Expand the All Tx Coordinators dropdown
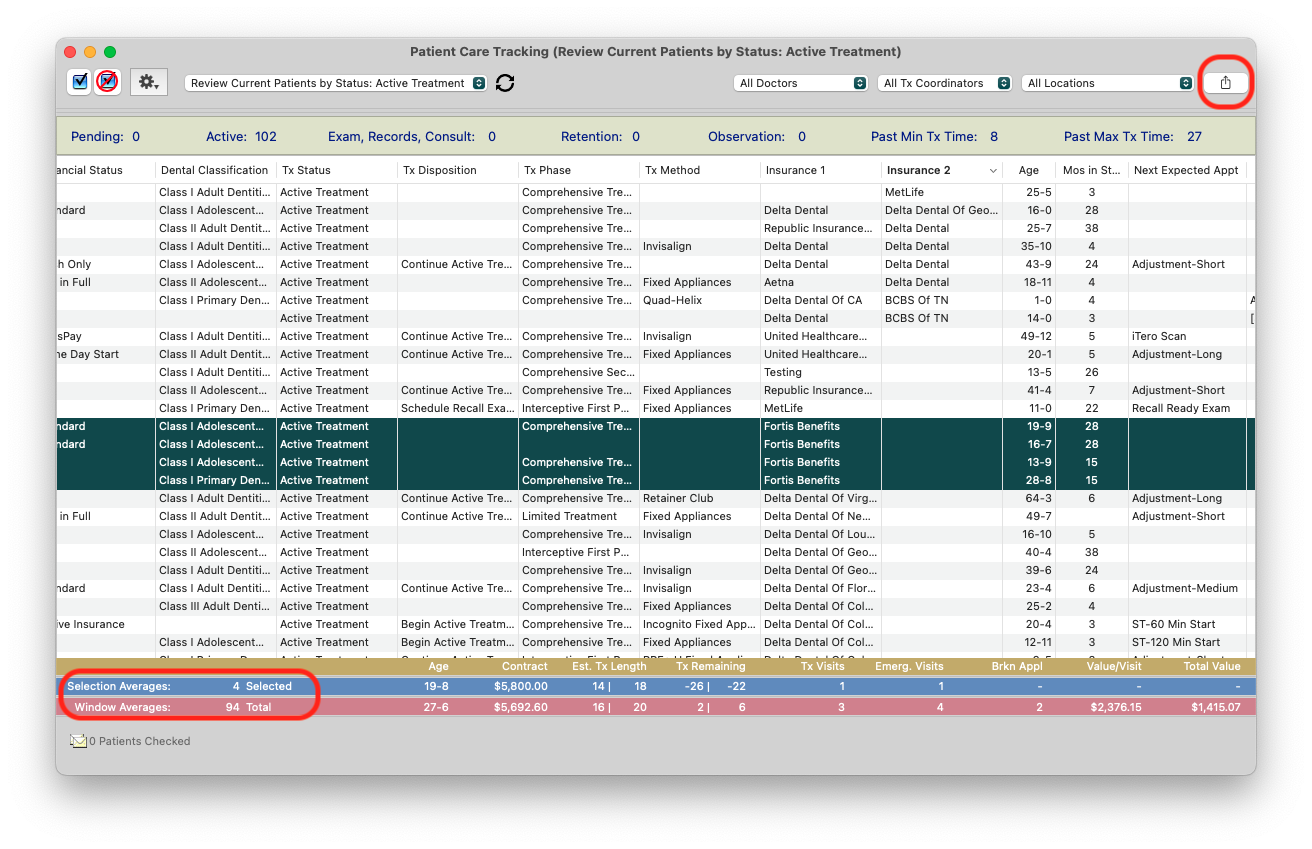The image size is (1312, 849). point(945,83)
